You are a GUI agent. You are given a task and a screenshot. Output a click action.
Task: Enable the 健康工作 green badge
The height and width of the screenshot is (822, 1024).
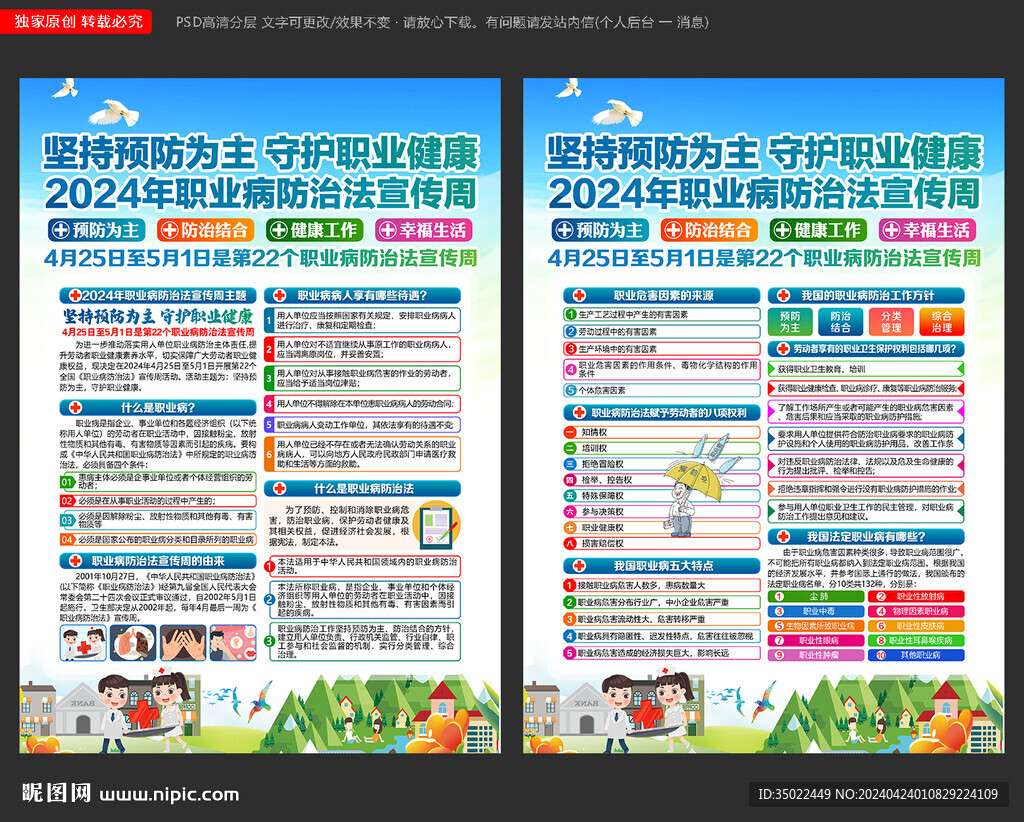pos(315,228)
